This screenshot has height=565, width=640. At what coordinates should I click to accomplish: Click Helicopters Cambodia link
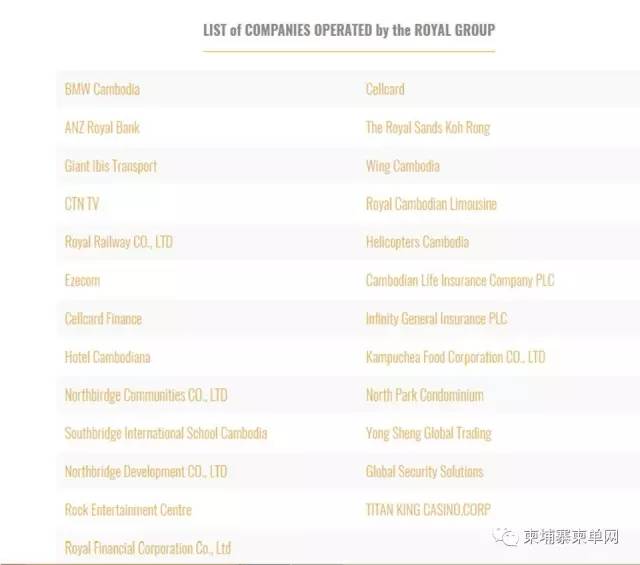[x=417, y=242]
